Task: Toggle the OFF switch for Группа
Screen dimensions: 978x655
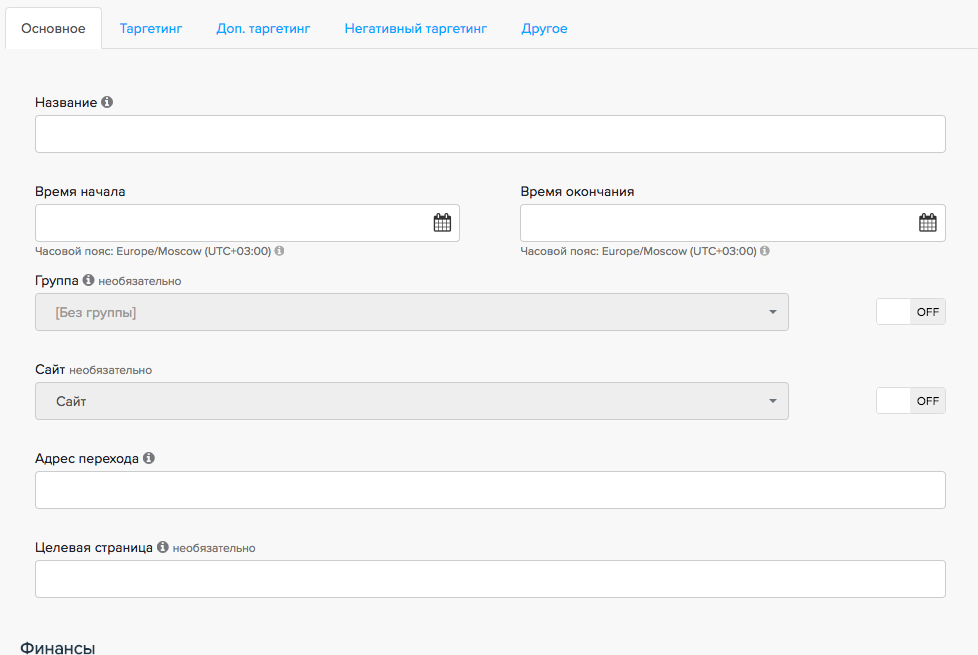Action: [910, 312]
